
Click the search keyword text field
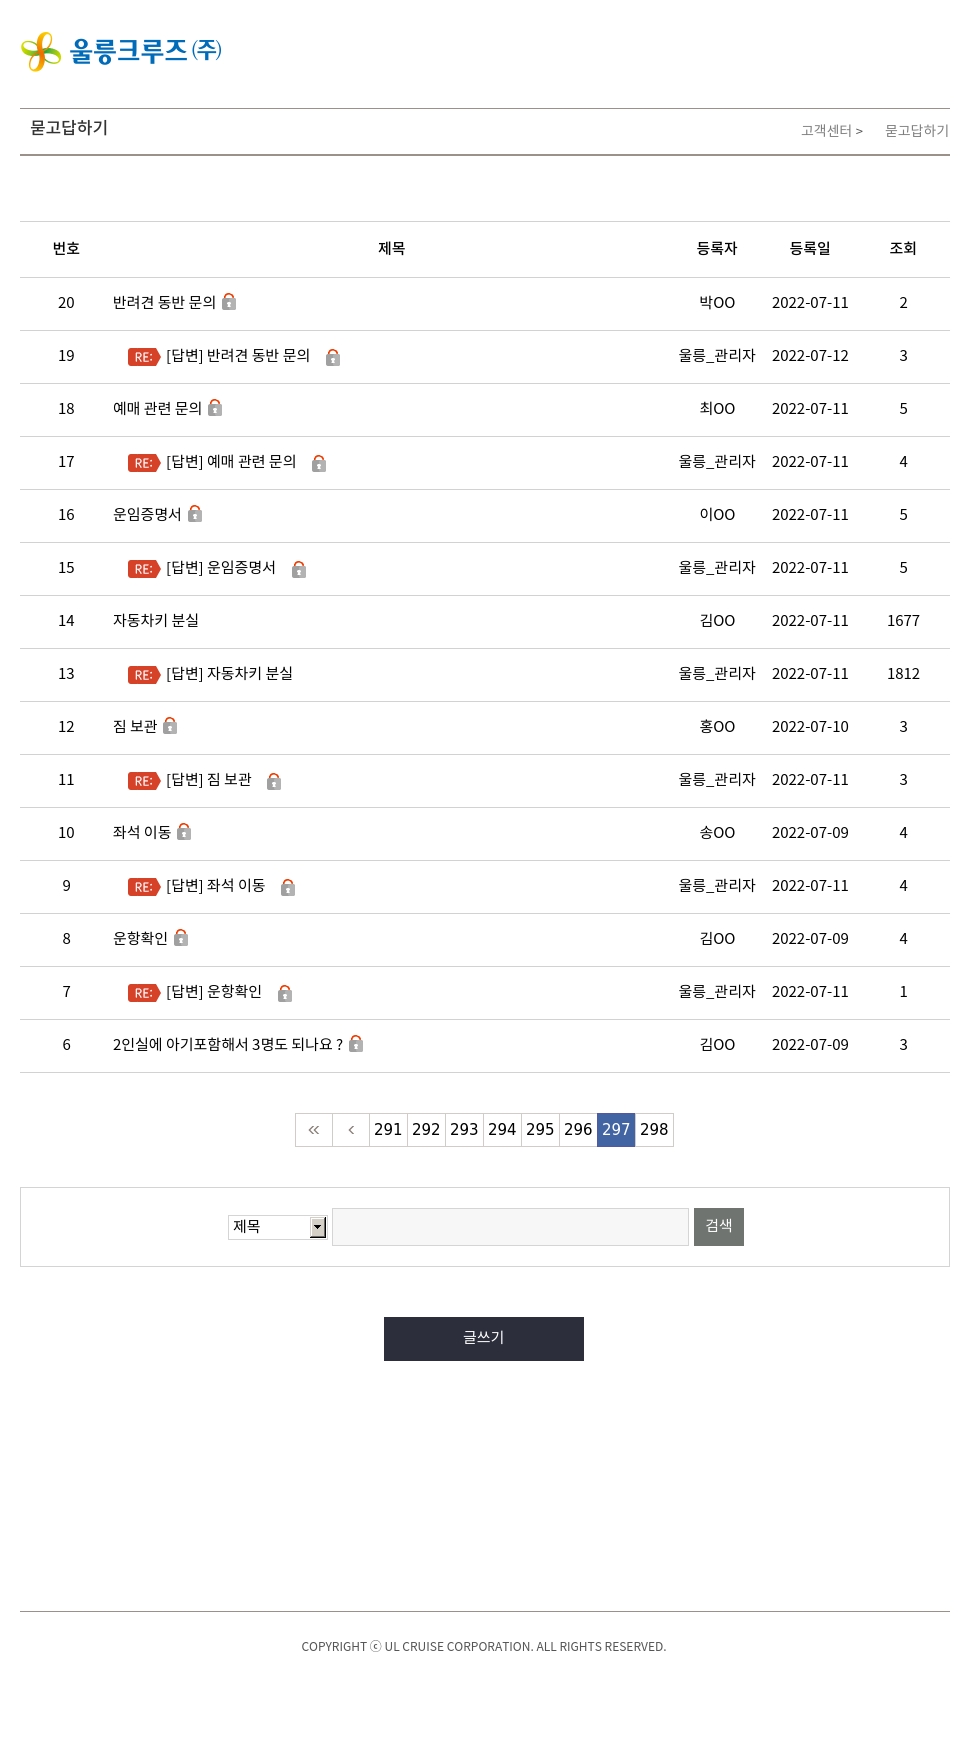pyautogui.click(x=510, y=1227)
